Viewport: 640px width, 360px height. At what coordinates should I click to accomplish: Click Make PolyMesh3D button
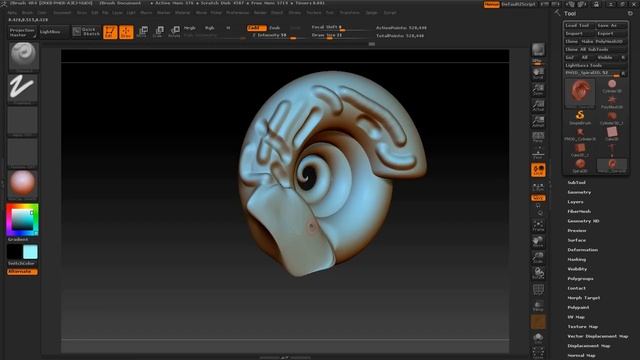[x=603, y=41]
